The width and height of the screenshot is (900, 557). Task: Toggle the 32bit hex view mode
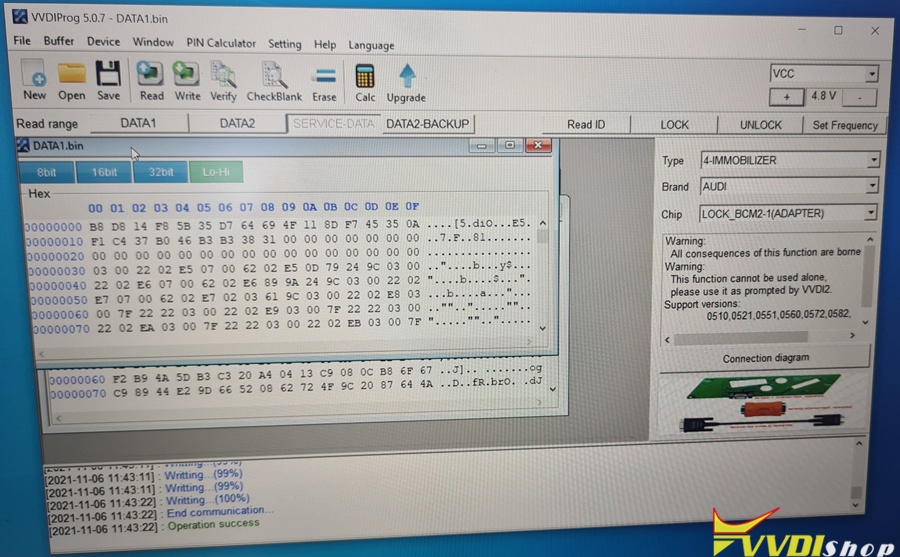point(161,172)
